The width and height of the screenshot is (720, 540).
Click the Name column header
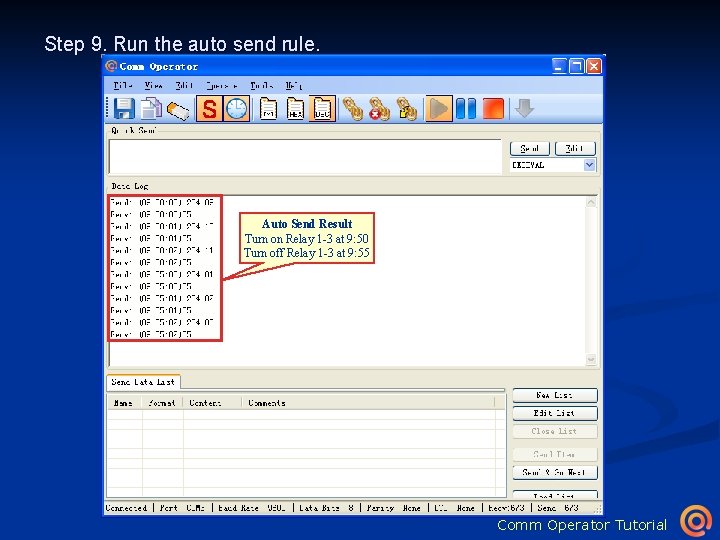pos(123,403)
